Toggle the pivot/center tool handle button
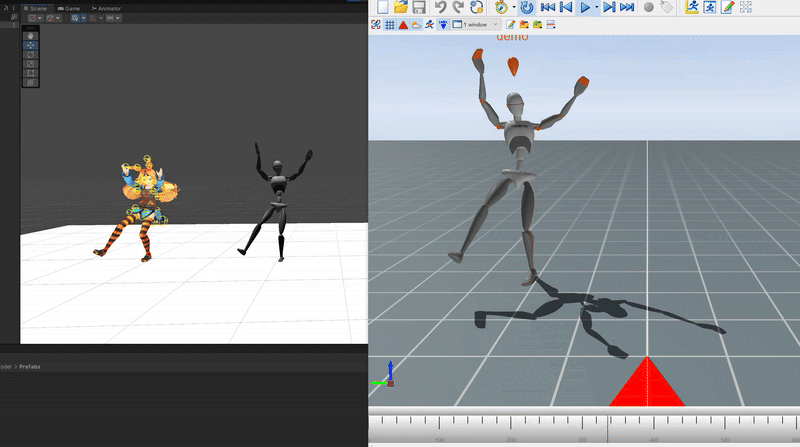Screen dimensions: 800x447 pos(32,18)
